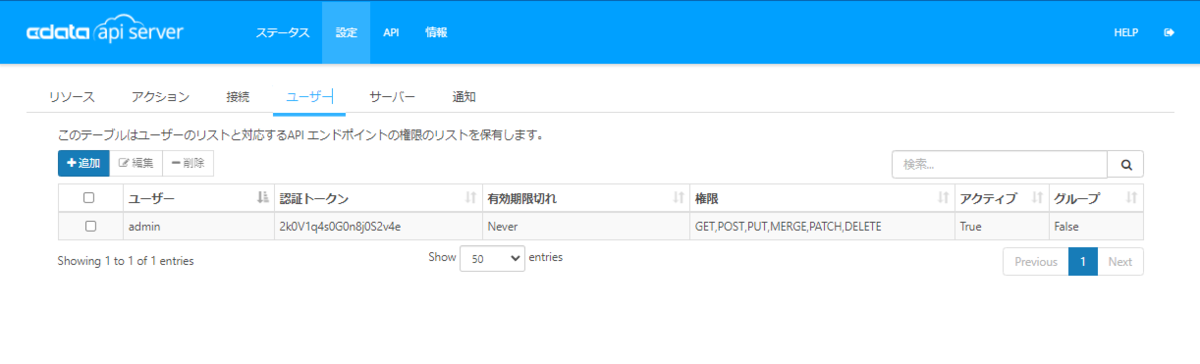1200x364 pixels.
Task: Click the 編集 edit button
Action: click(135, 163)
